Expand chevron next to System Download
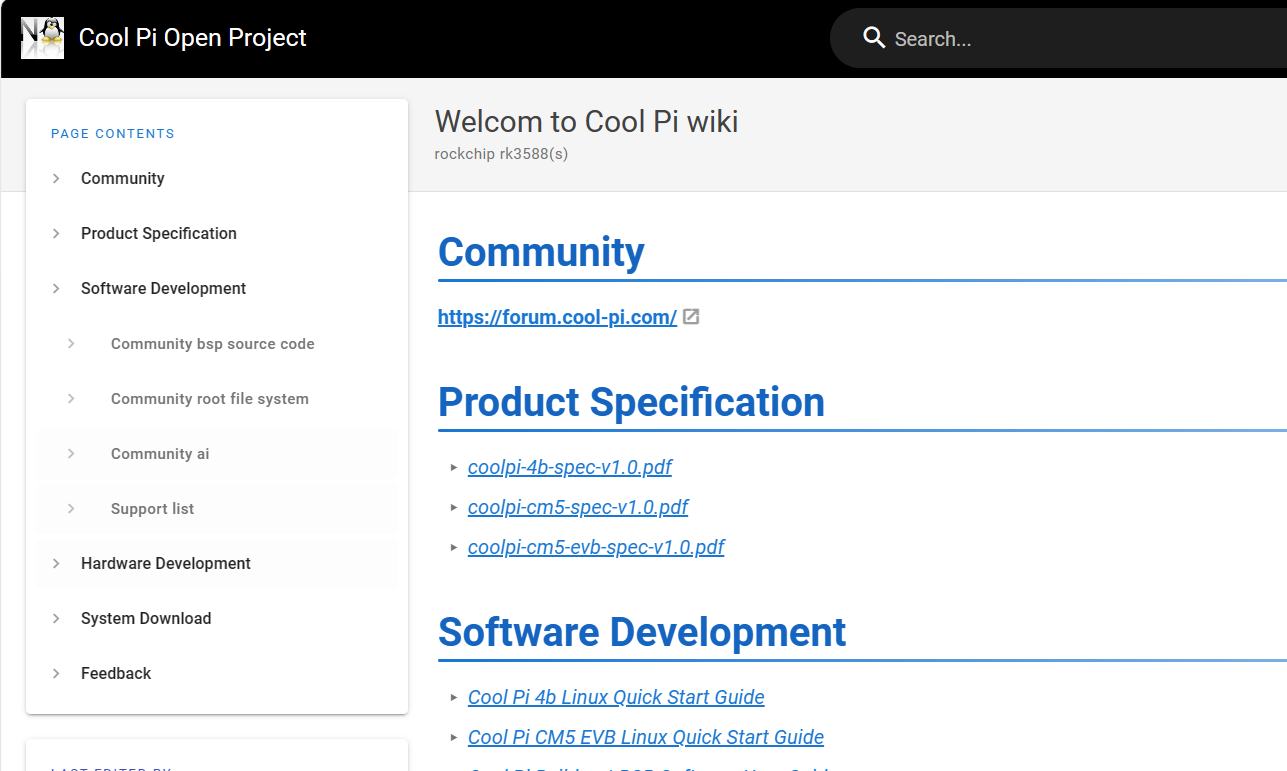 point(56,618)
